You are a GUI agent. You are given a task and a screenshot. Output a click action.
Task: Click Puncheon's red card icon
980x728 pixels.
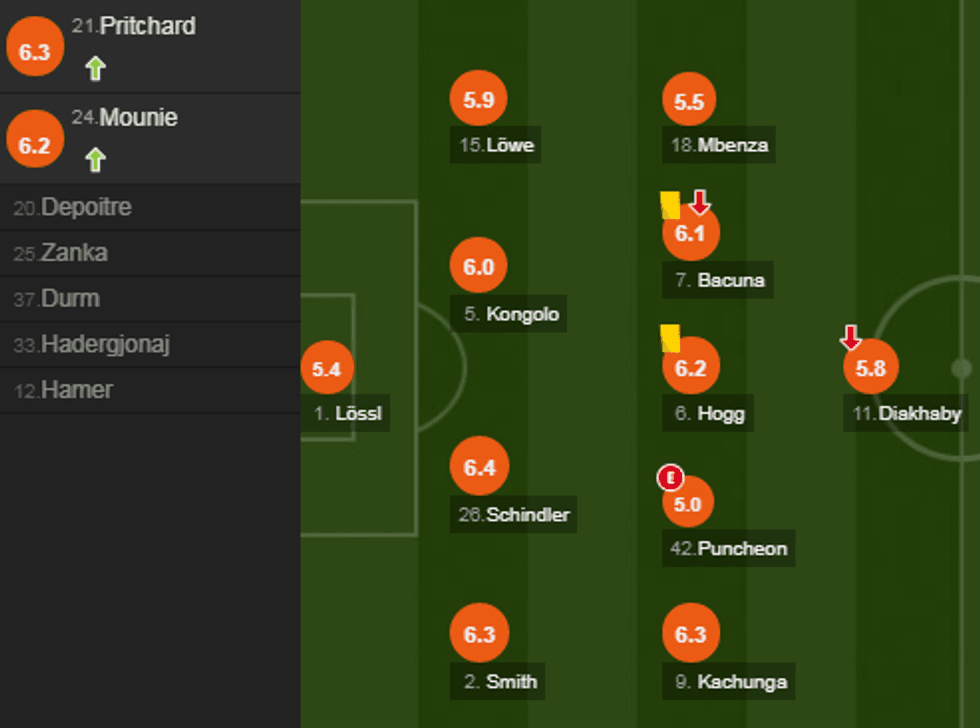coord(669,478)
